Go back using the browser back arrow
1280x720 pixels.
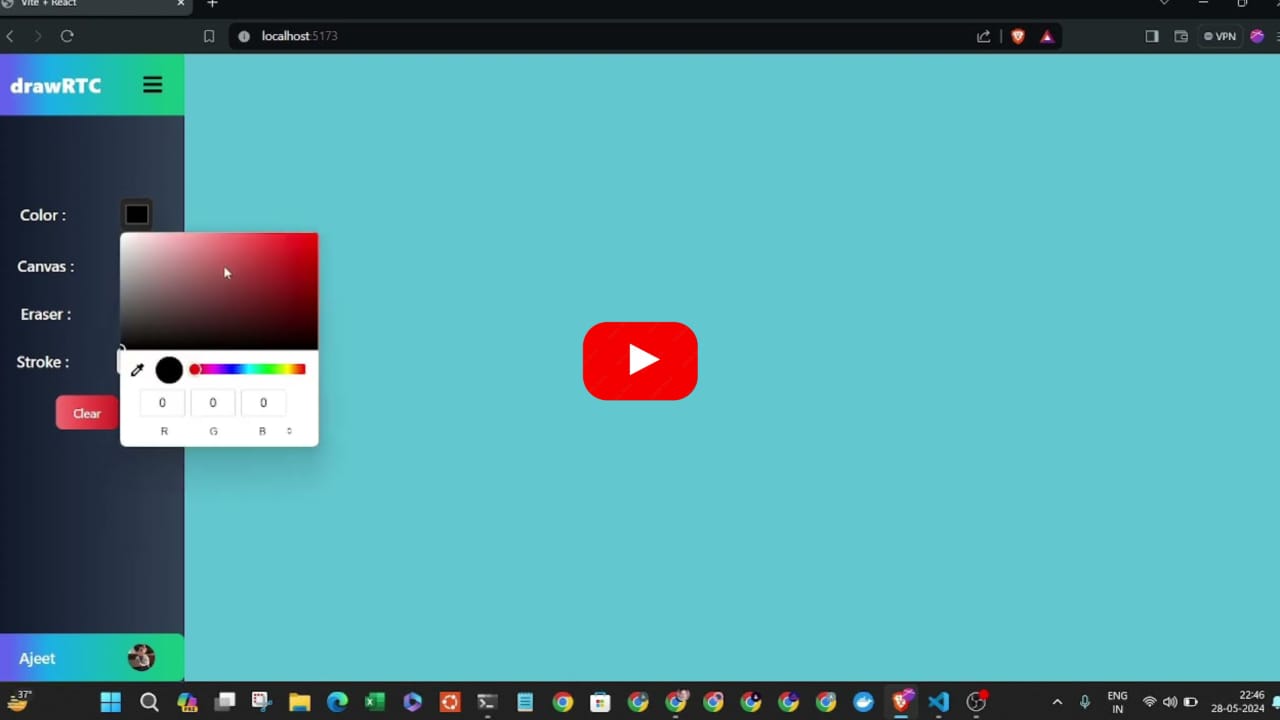[x=10, y=36]
